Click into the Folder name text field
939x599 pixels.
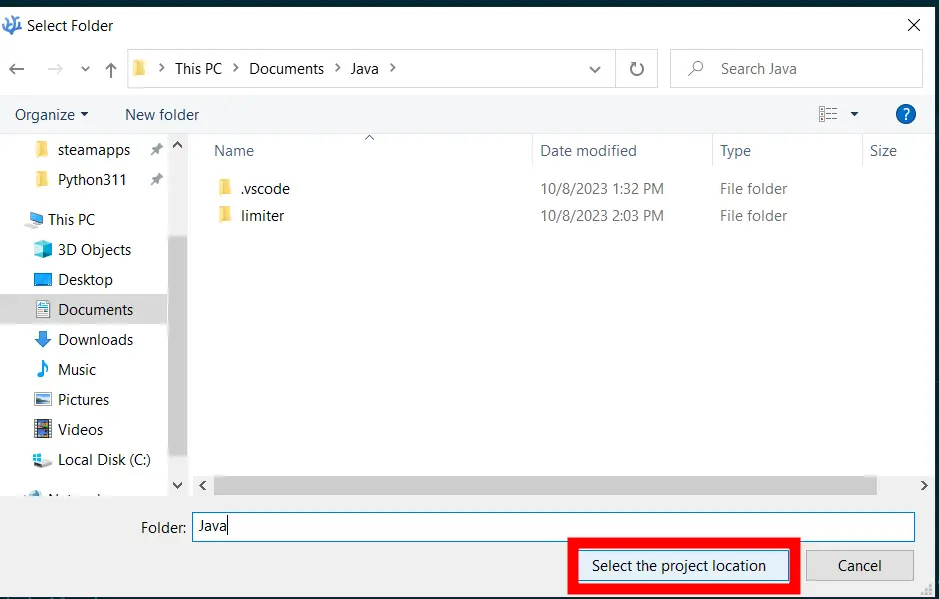[x=552, y=527]
